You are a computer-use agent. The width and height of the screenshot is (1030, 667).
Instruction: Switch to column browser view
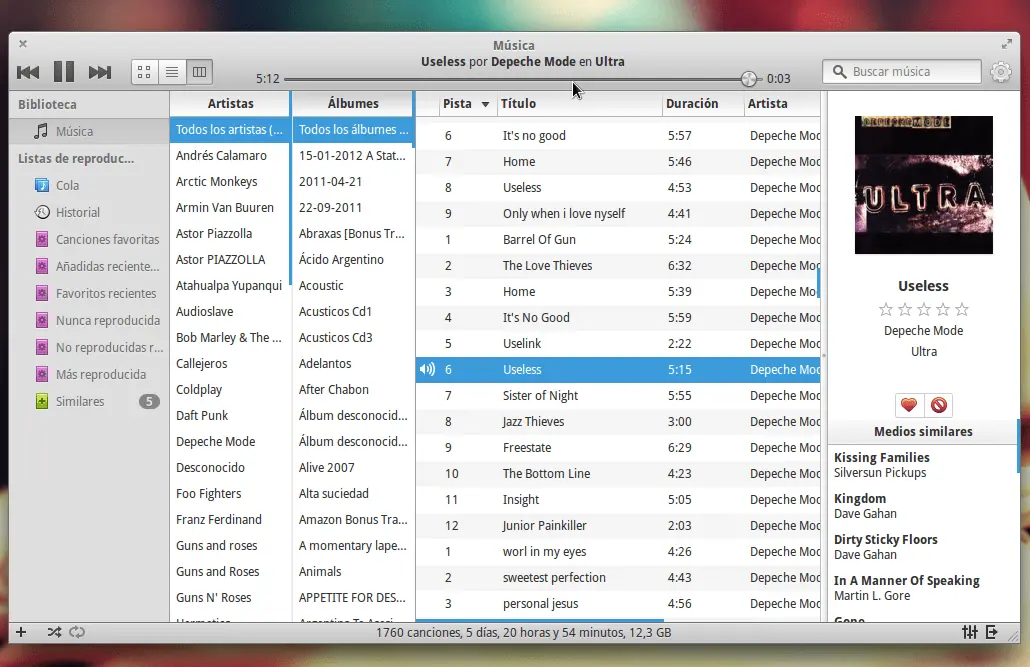tap(200, 72)
